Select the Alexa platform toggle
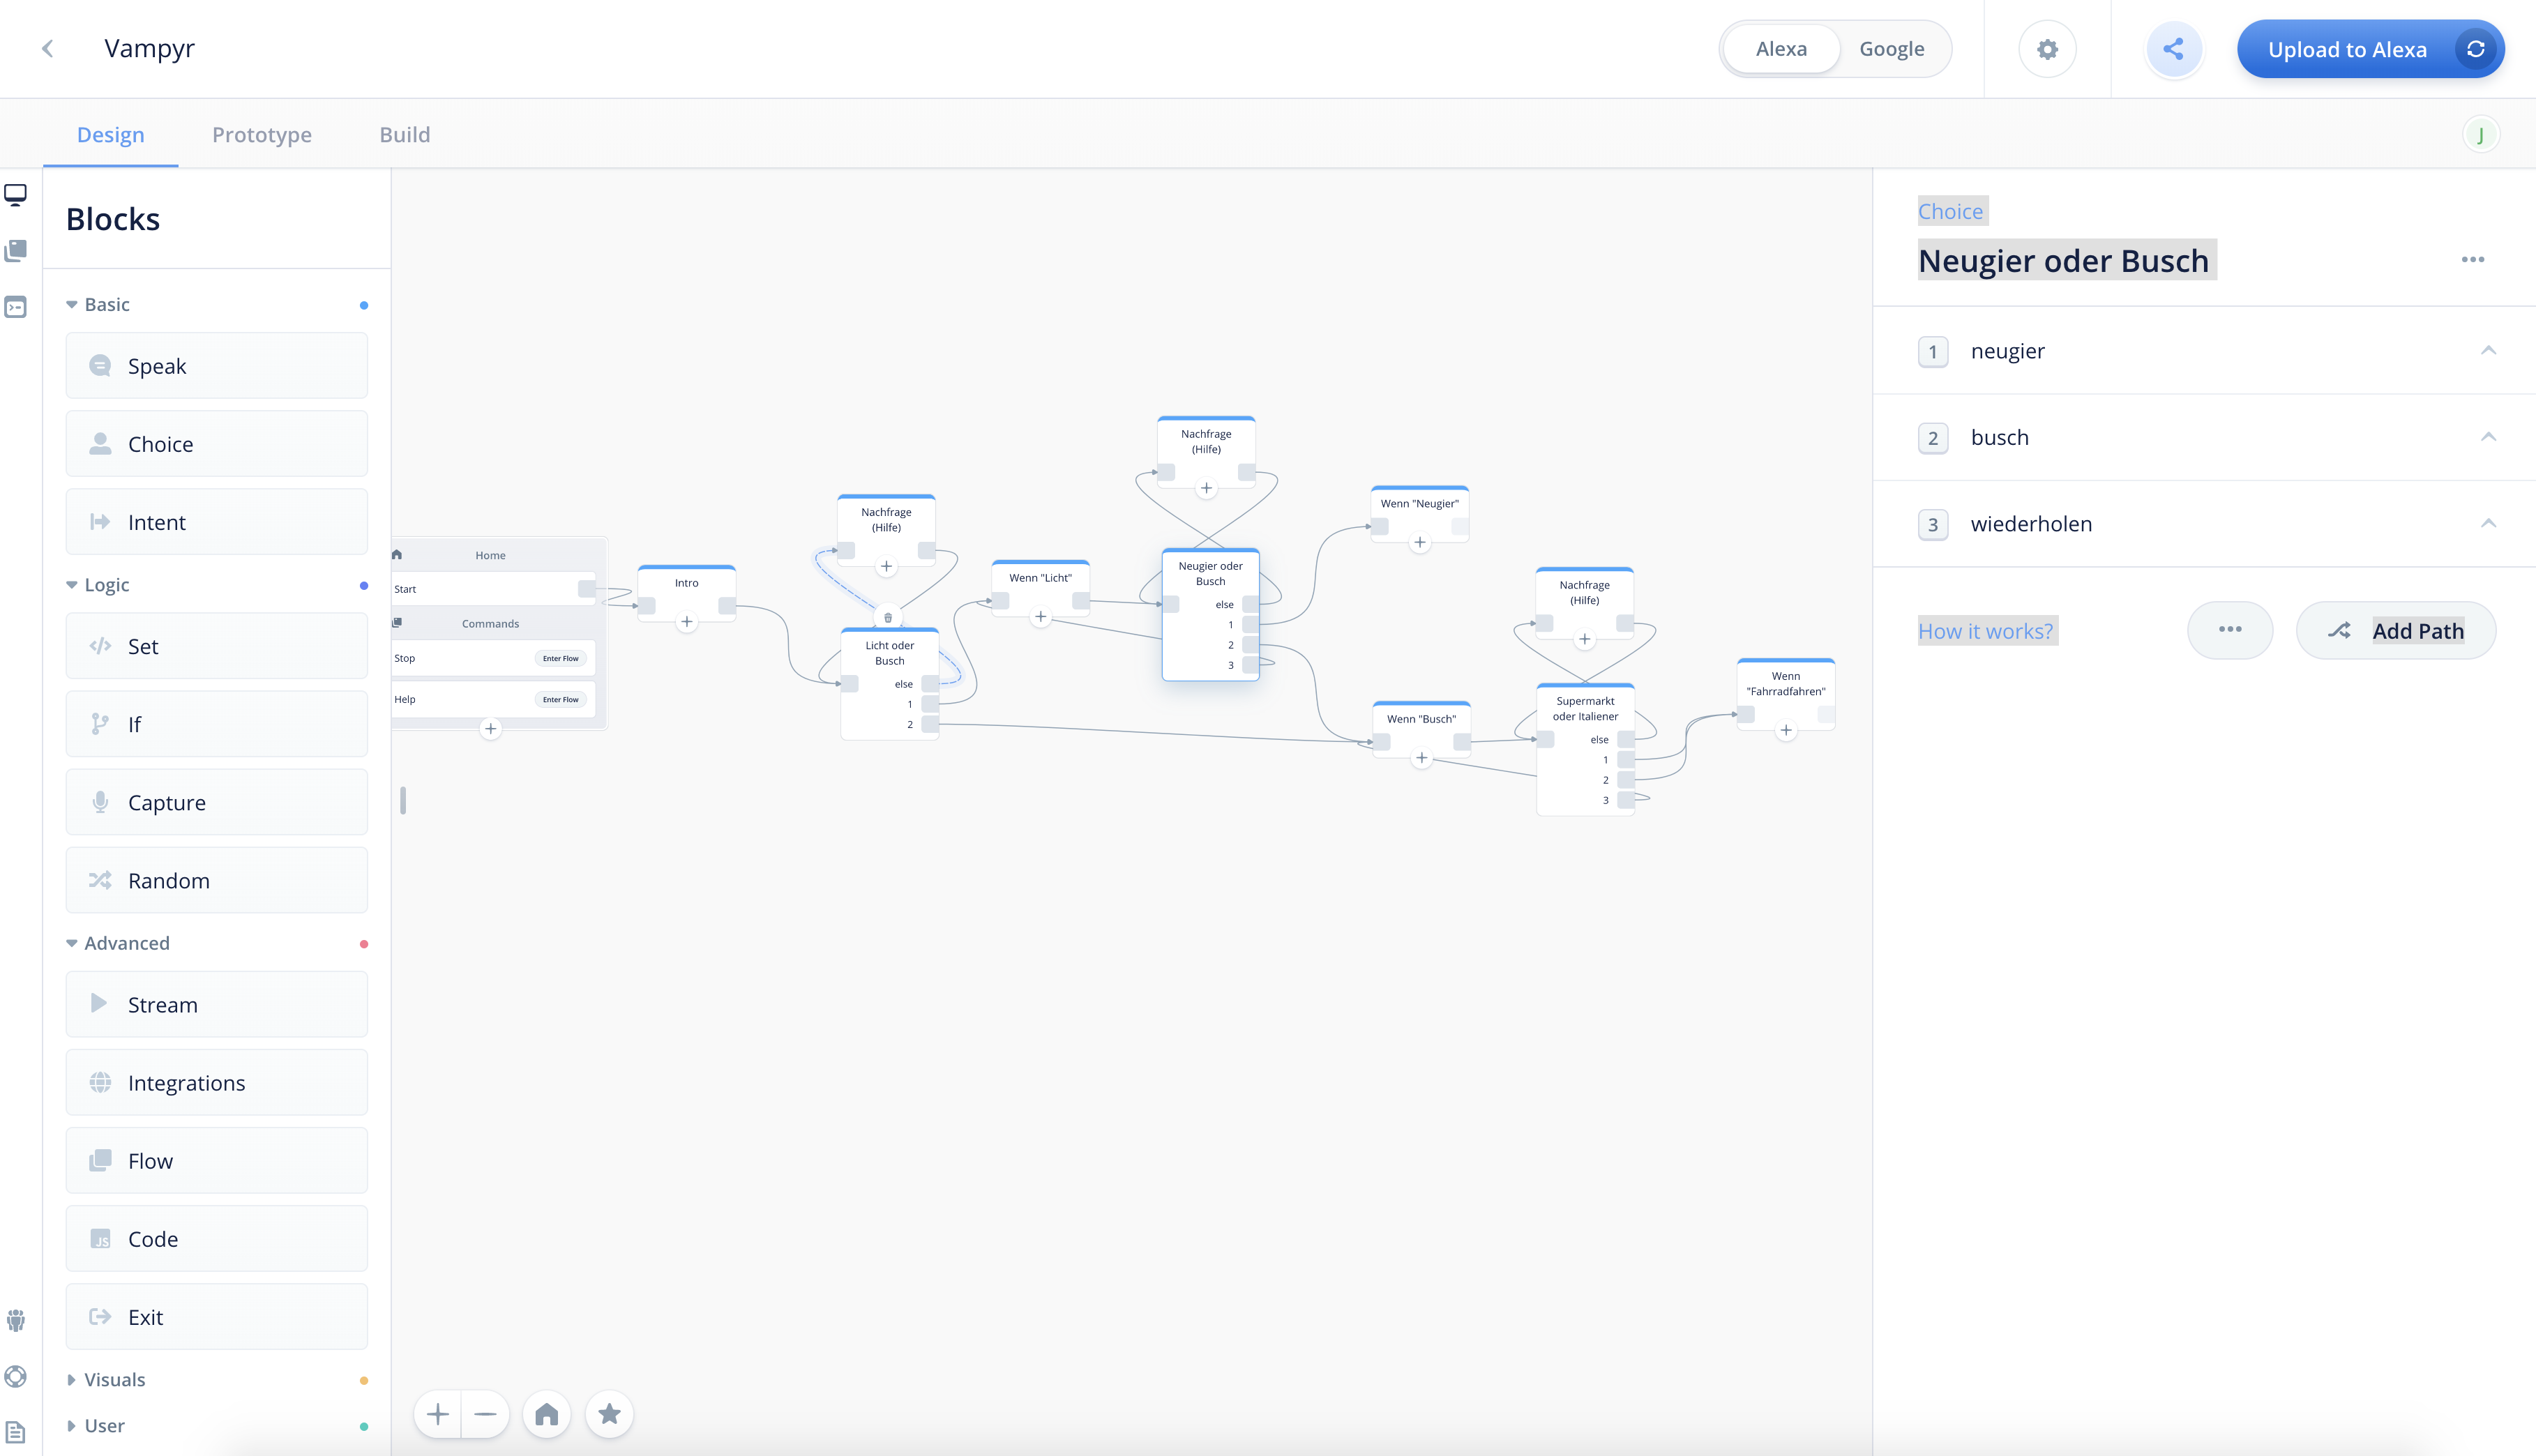The height and width of the screenshot is (1456, 2536). coord(1781,49)
